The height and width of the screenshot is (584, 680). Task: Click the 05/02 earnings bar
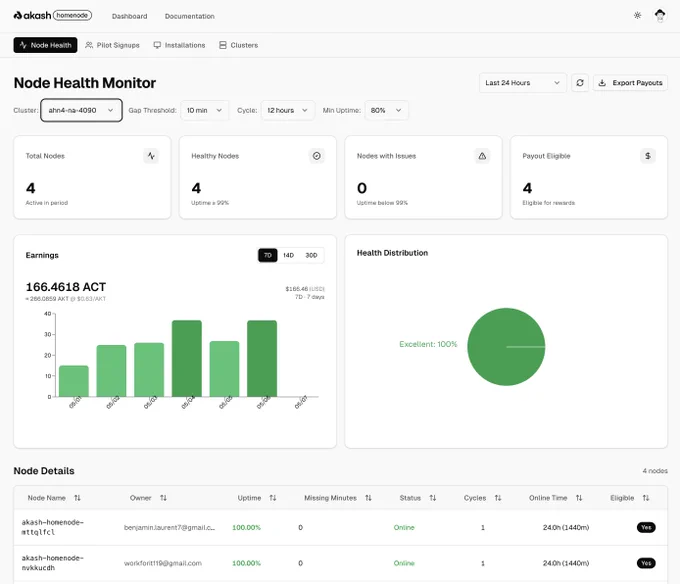pyautogui.click(x=111, y=371)
